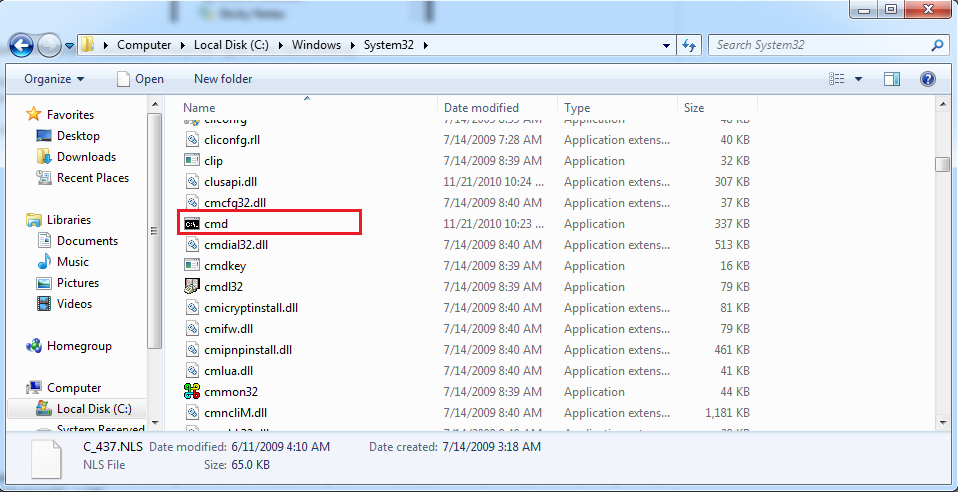
Task: Open the address bar history dropdown
Action: [x=667, y=45]
